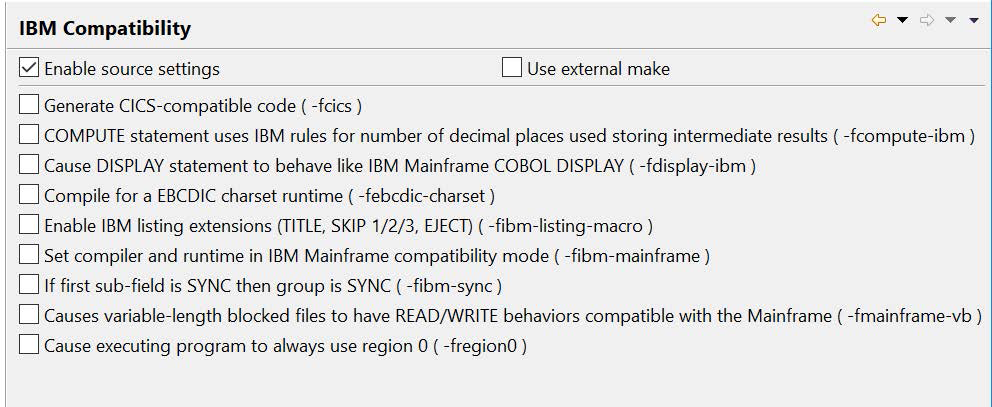This screenshot has width=992, height=407.
Task: Enable IBM listing extensions checkbox
Action: pos(29,225)
